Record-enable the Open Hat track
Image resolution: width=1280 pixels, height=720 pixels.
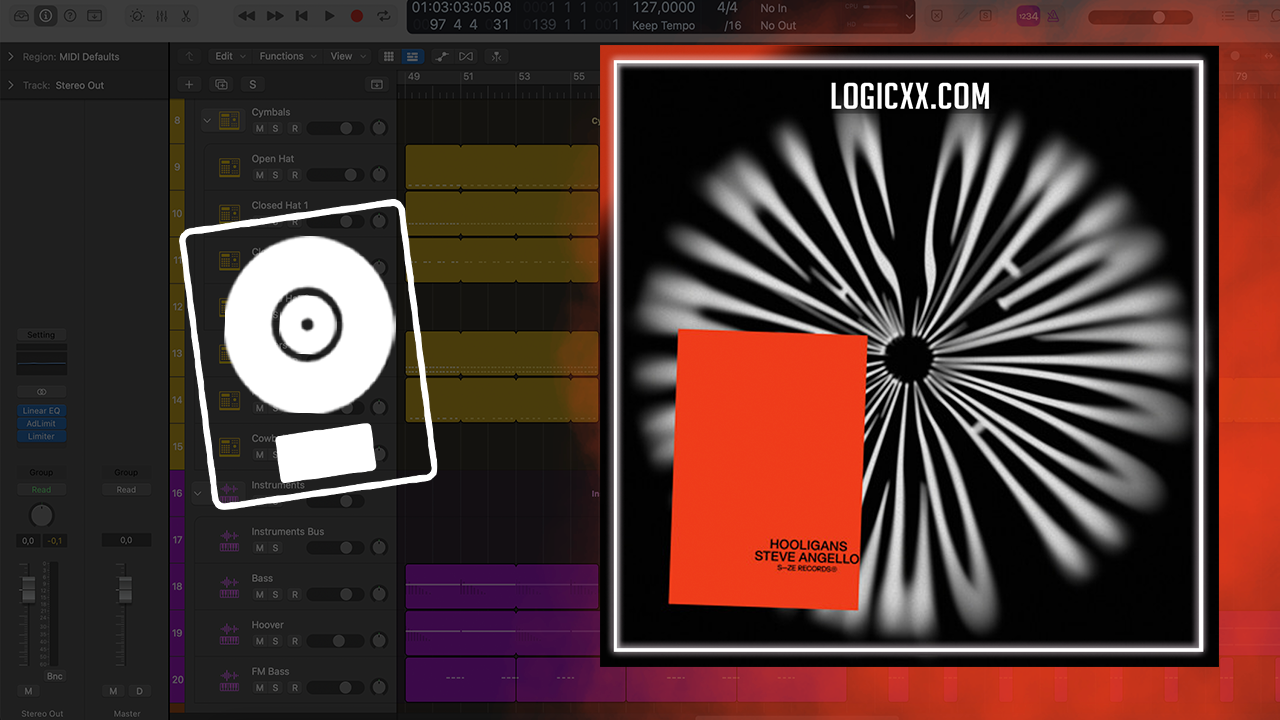tap(294, 175)
